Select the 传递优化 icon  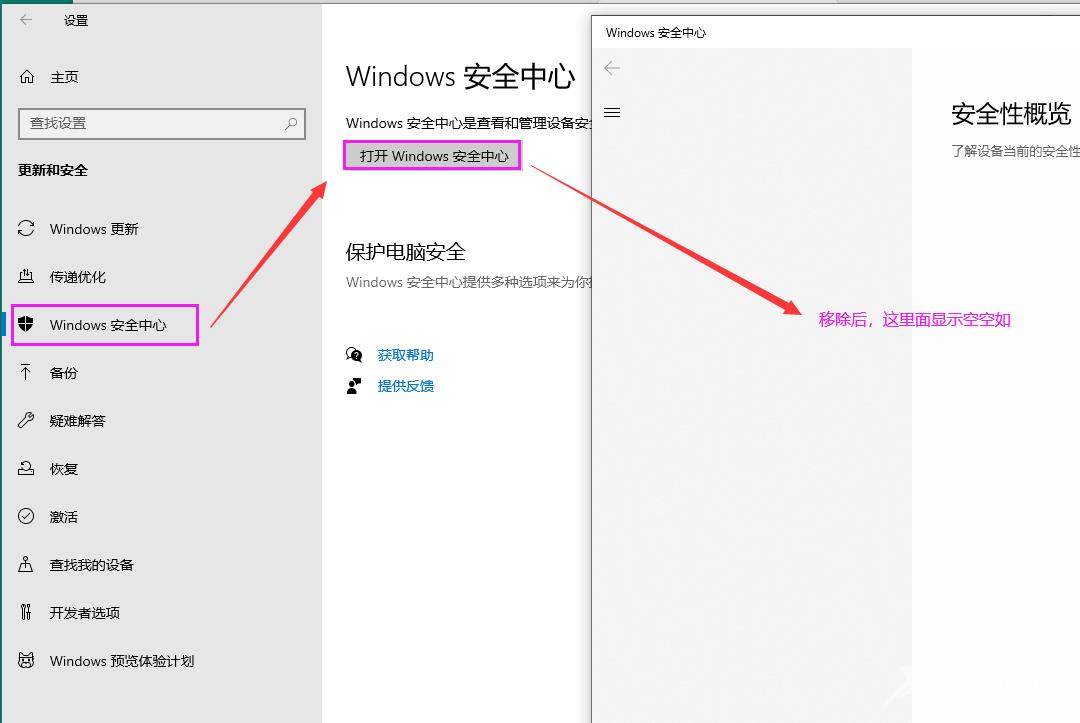[26, 277]
